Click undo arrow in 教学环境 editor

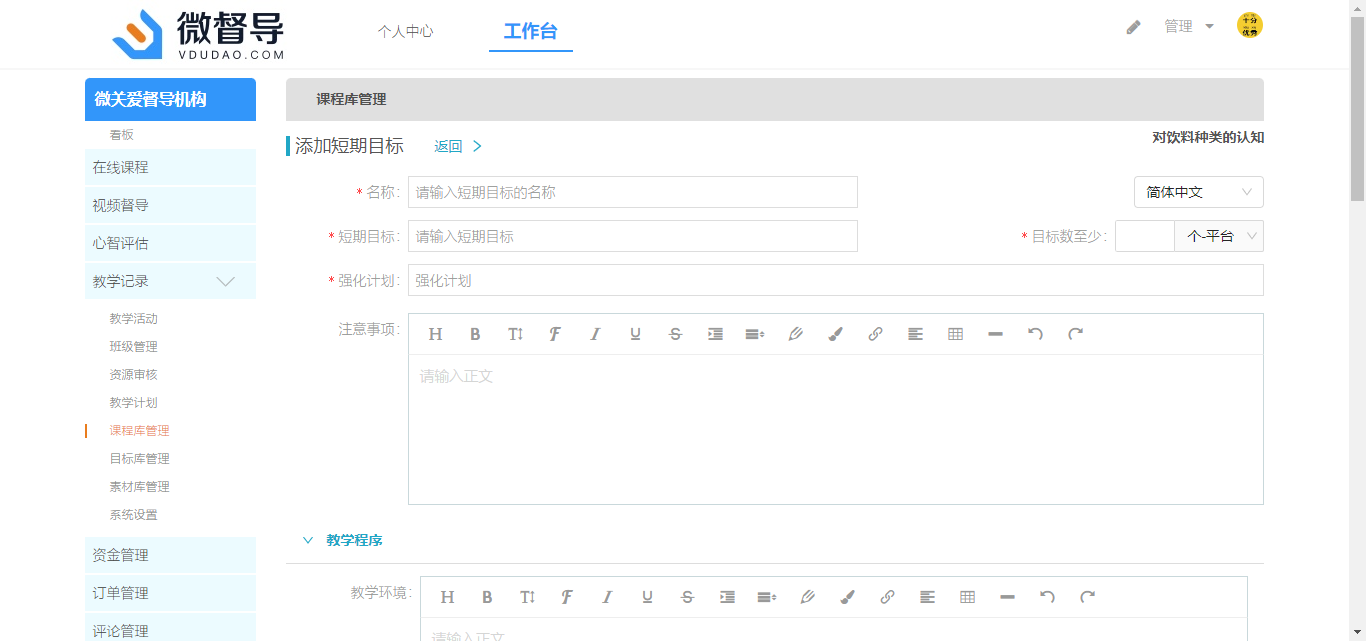point(1047,597)
